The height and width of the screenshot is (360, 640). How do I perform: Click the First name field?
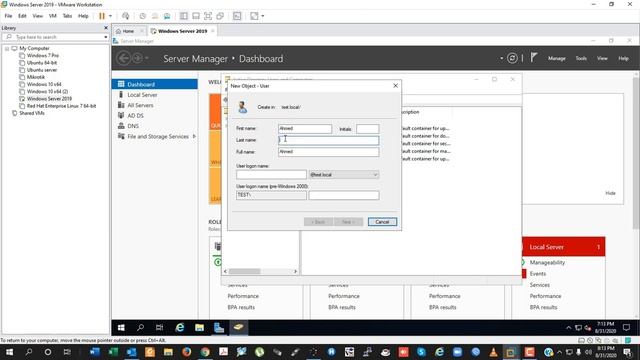[305, 129]
